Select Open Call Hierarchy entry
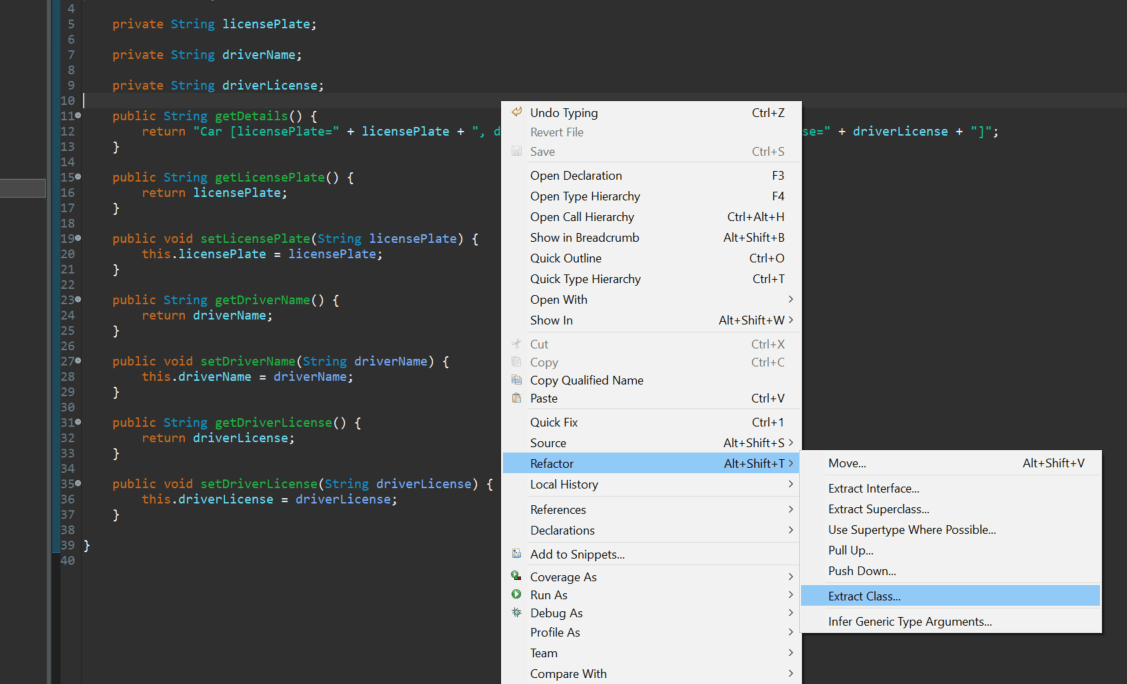The image size is (1127, 684). [651, 217]
